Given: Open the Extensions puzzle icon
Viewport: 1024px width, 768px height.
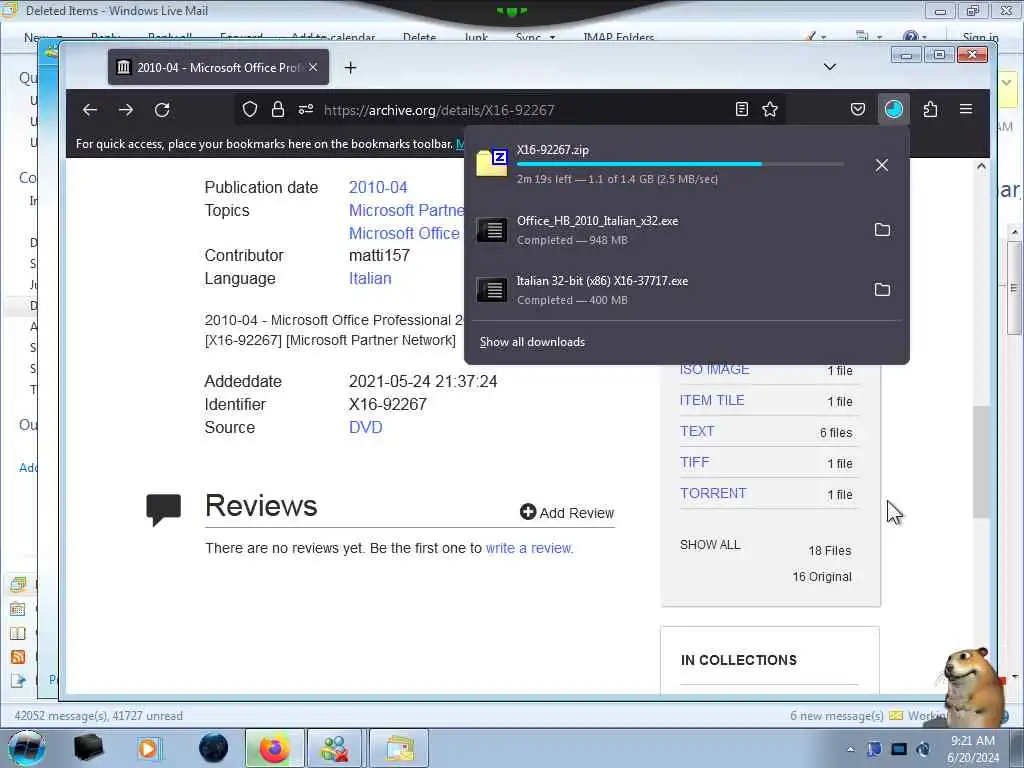Looking at the screenshot, I should point(930,109).
